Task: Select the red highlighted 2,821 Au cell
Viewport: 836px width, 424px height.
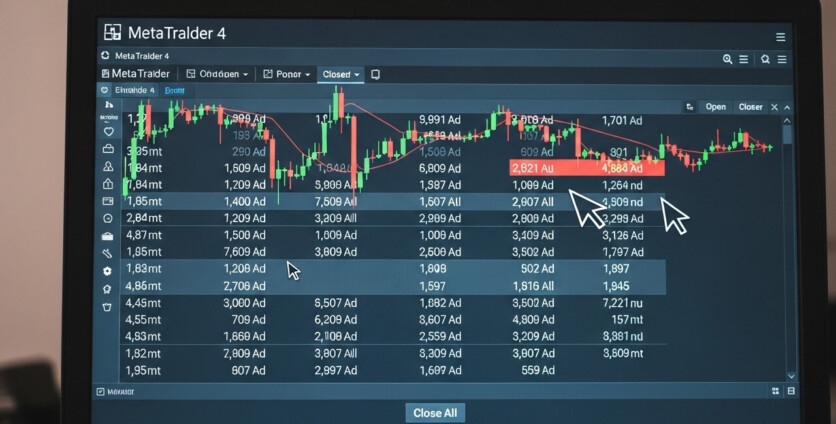Action: coord(532,169)
